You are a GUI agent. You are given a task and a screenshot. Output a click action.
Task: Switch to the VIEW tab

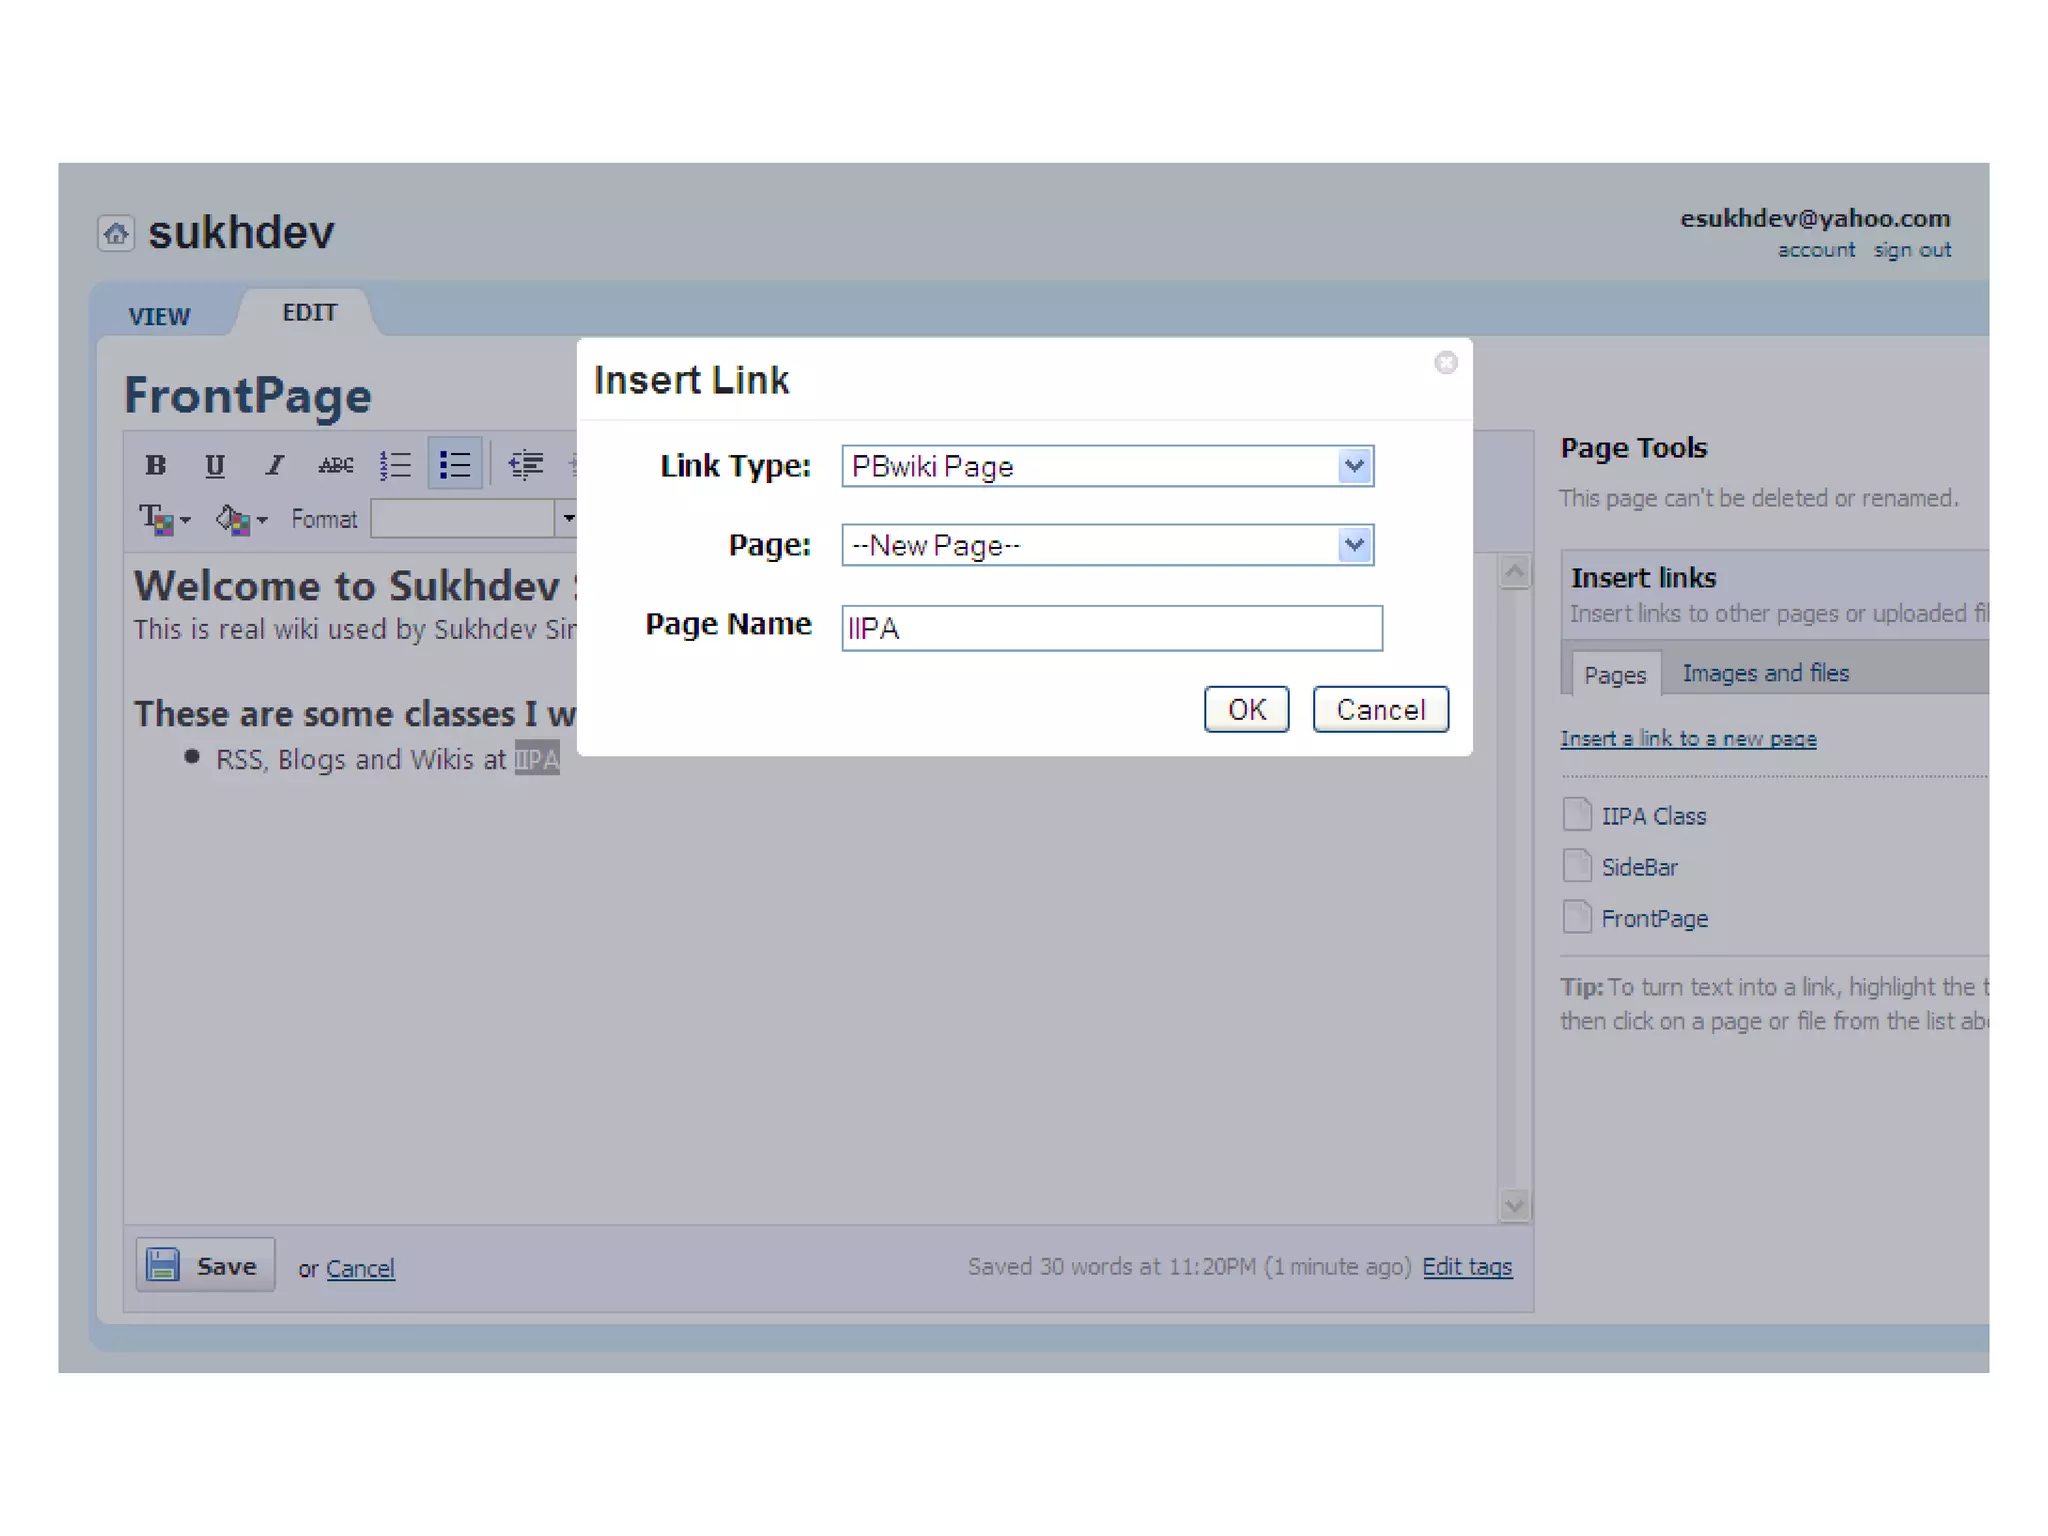(159, 317)
